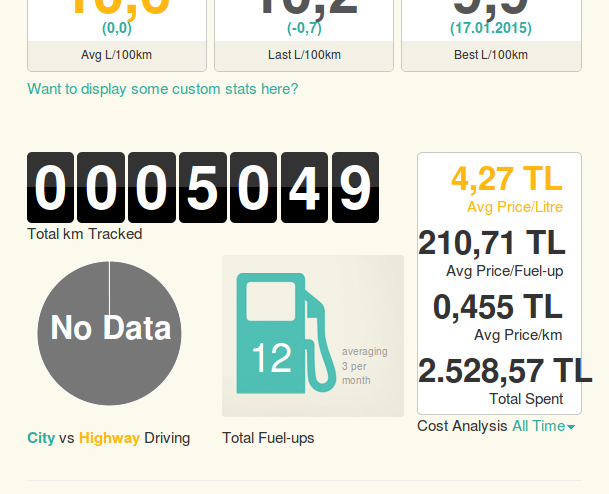This screenshot has height=494, width=609.
Task: Click the Avg Price/Litre label
Action: coord(515,207)
